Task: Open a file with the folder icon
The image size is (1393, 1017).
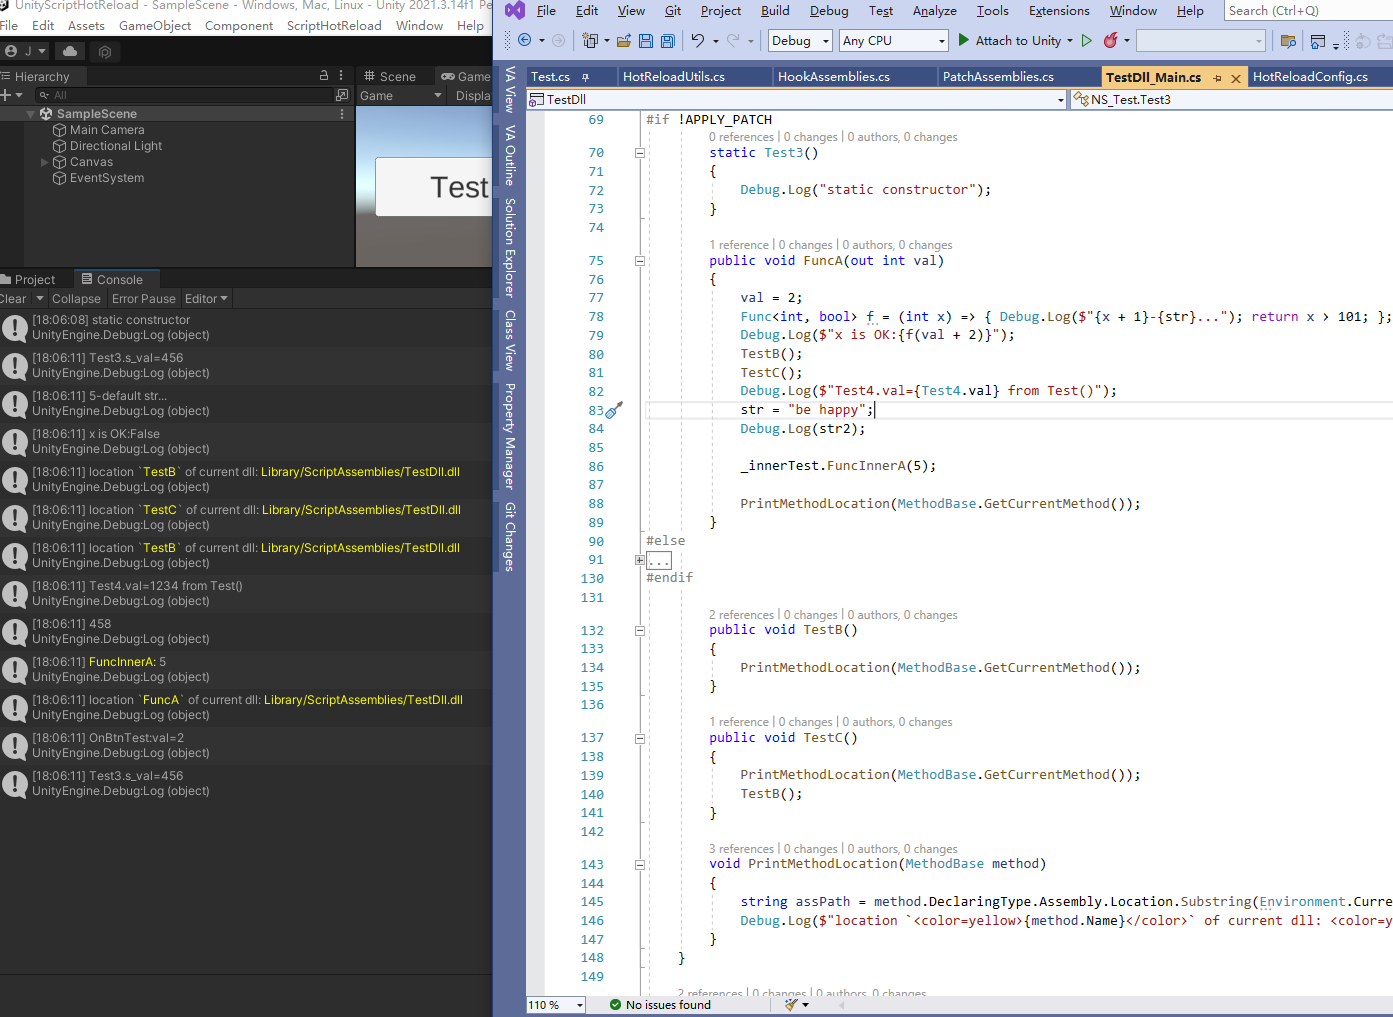Action: pyautogui.click(x=624, y=41)
